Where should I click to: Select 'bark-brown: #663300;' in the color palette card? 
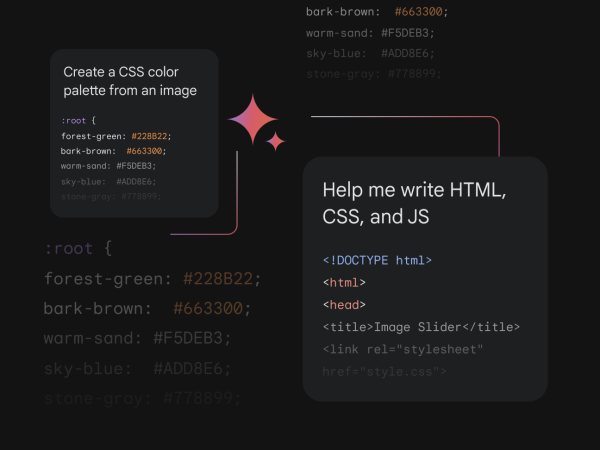click(113, 151)
